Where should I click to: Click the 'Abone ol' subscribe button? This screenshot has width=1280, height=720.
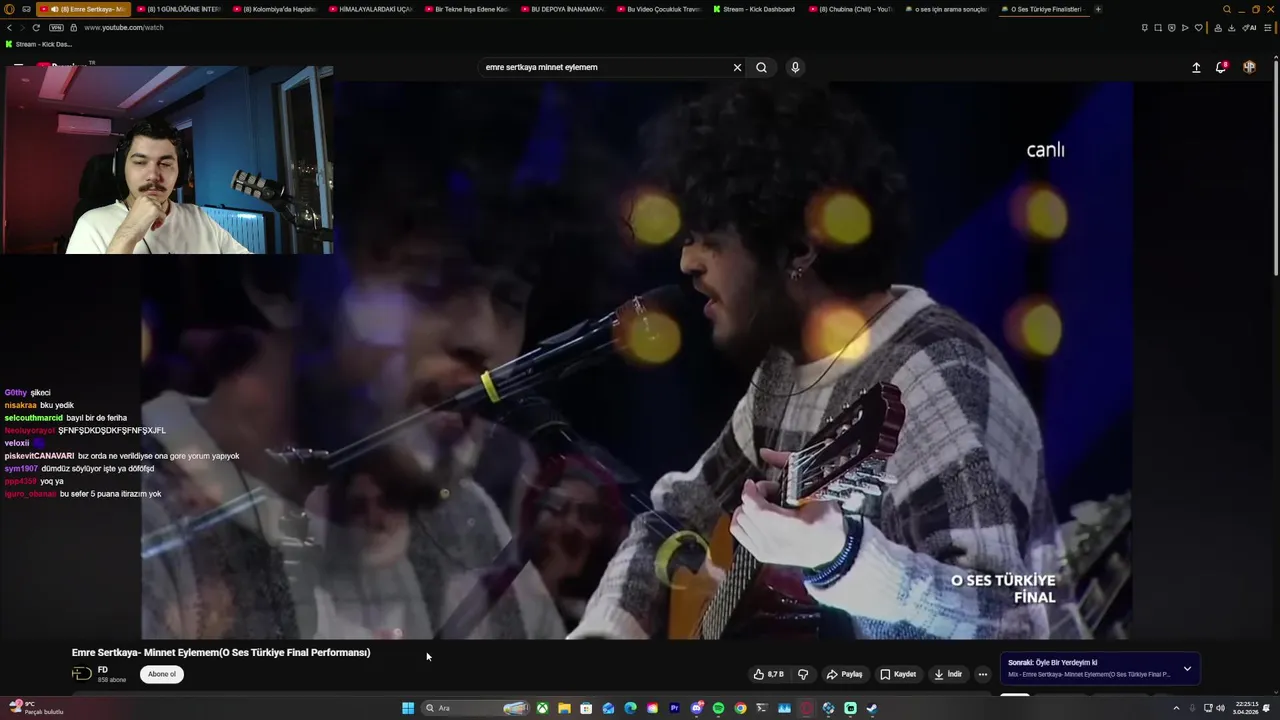point(162,674)
